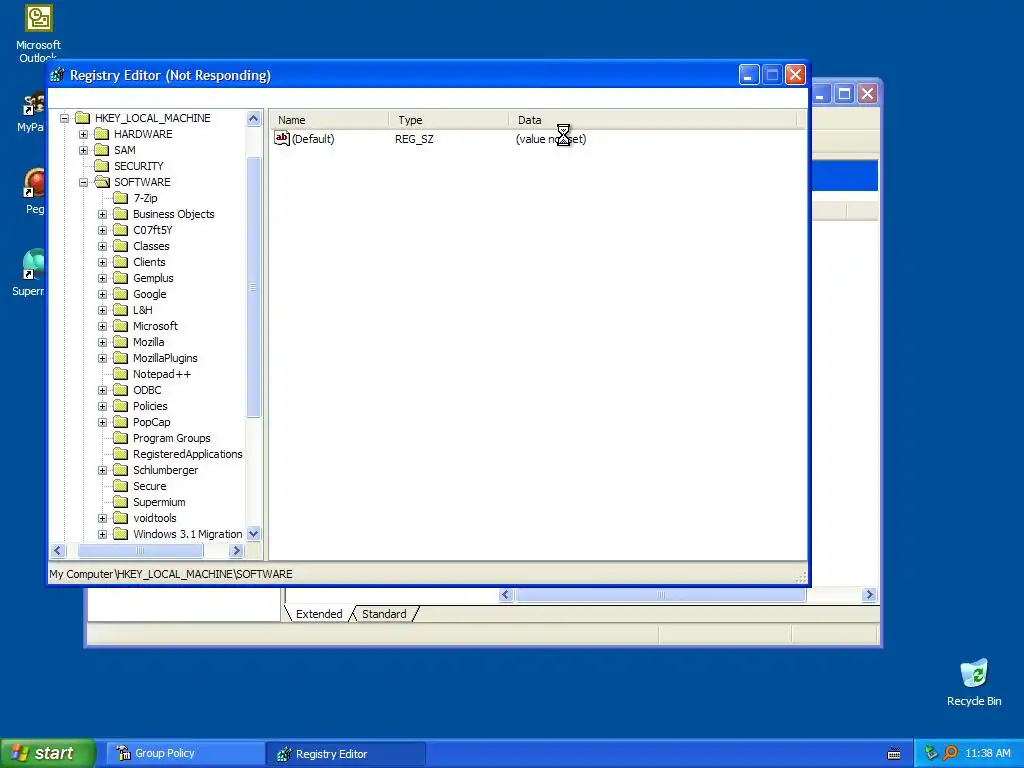1024x768 pixels.
Task: Click the Data column header
Action: (x=653, y=120)
